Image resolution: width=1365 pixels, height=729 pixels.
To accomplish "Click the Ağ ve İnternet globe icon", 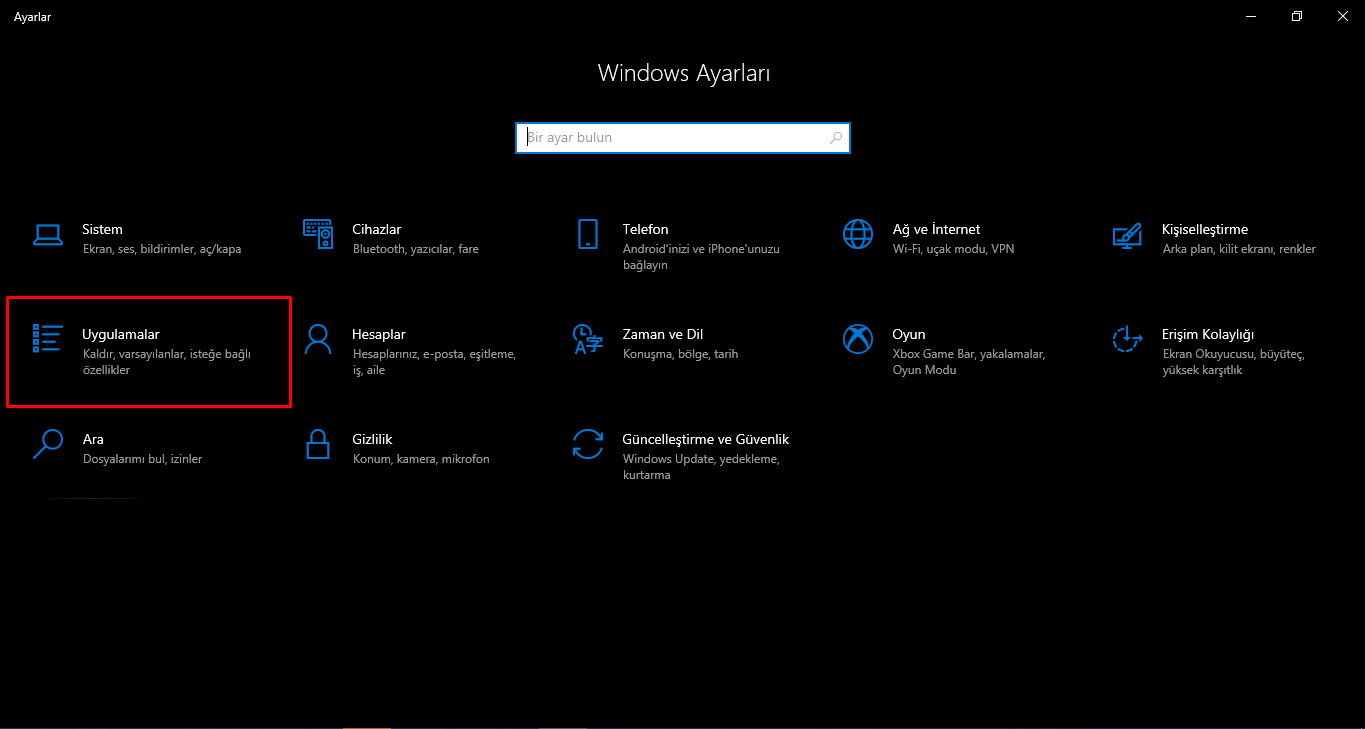I will (858, 234).
